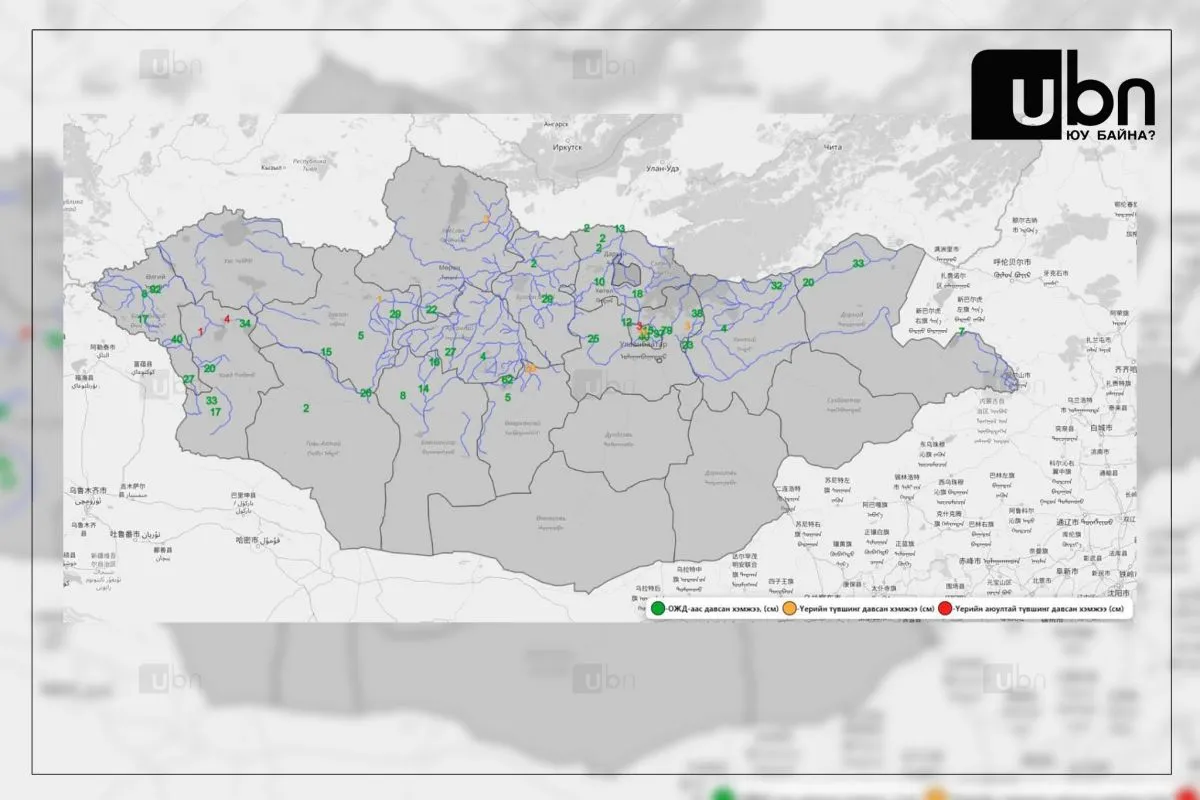Select the green marker labeled 34
This screenshot has width=1200, height=800.
pyautogui.click(x=245, y=323)
